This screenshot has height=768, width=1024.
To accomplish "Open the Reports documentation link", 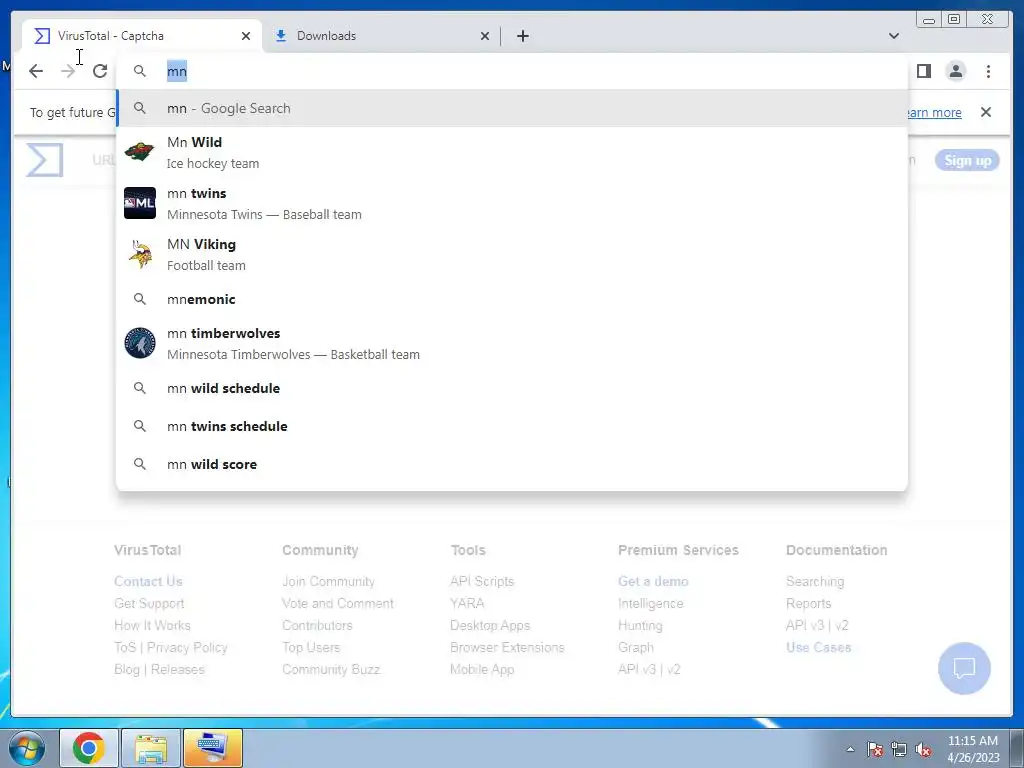I will tap(808, 603).
